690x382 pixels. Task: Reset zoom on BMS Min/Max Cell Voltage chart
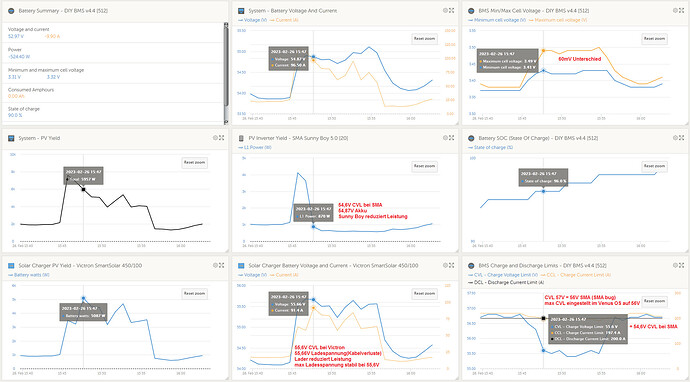pos(654,39)
